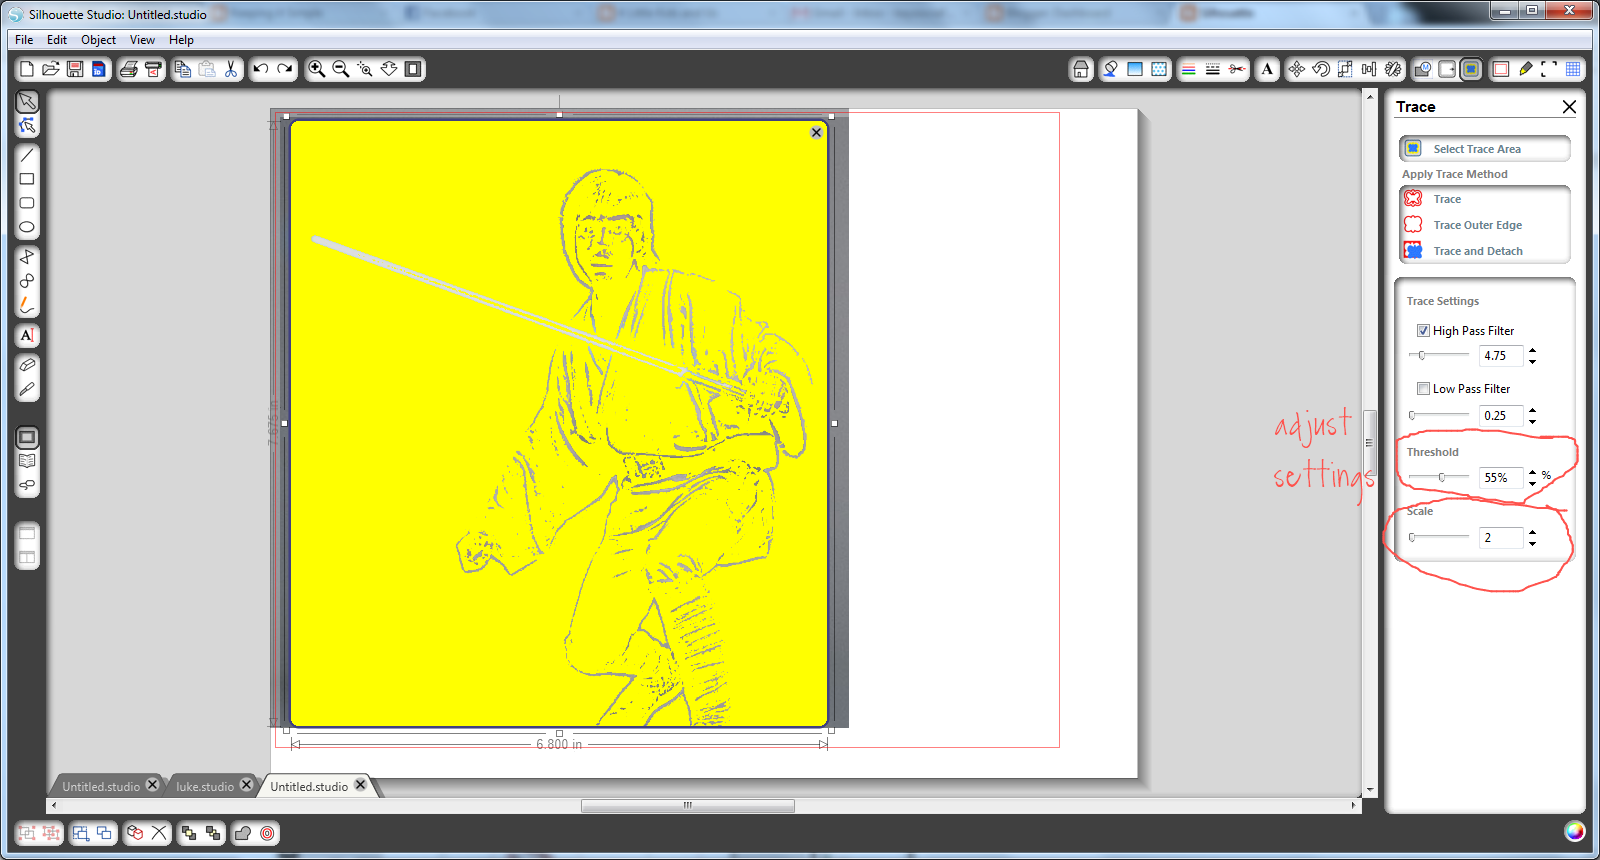Increase High Pass Filter value stepper
The height and width of the screenshot is (860, 1600).
1532,351
